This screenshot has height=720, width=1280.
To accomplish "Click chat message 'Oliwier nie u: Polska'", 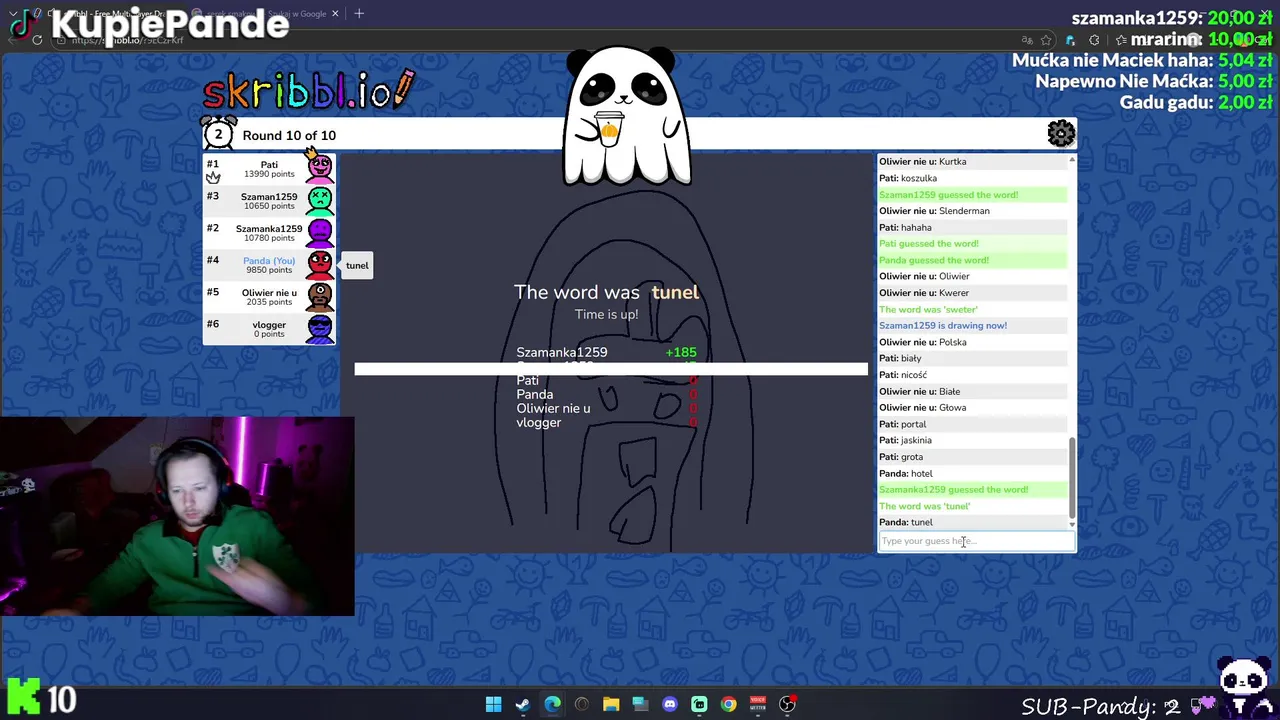I will pyautogui.click(x=973, y=342).
